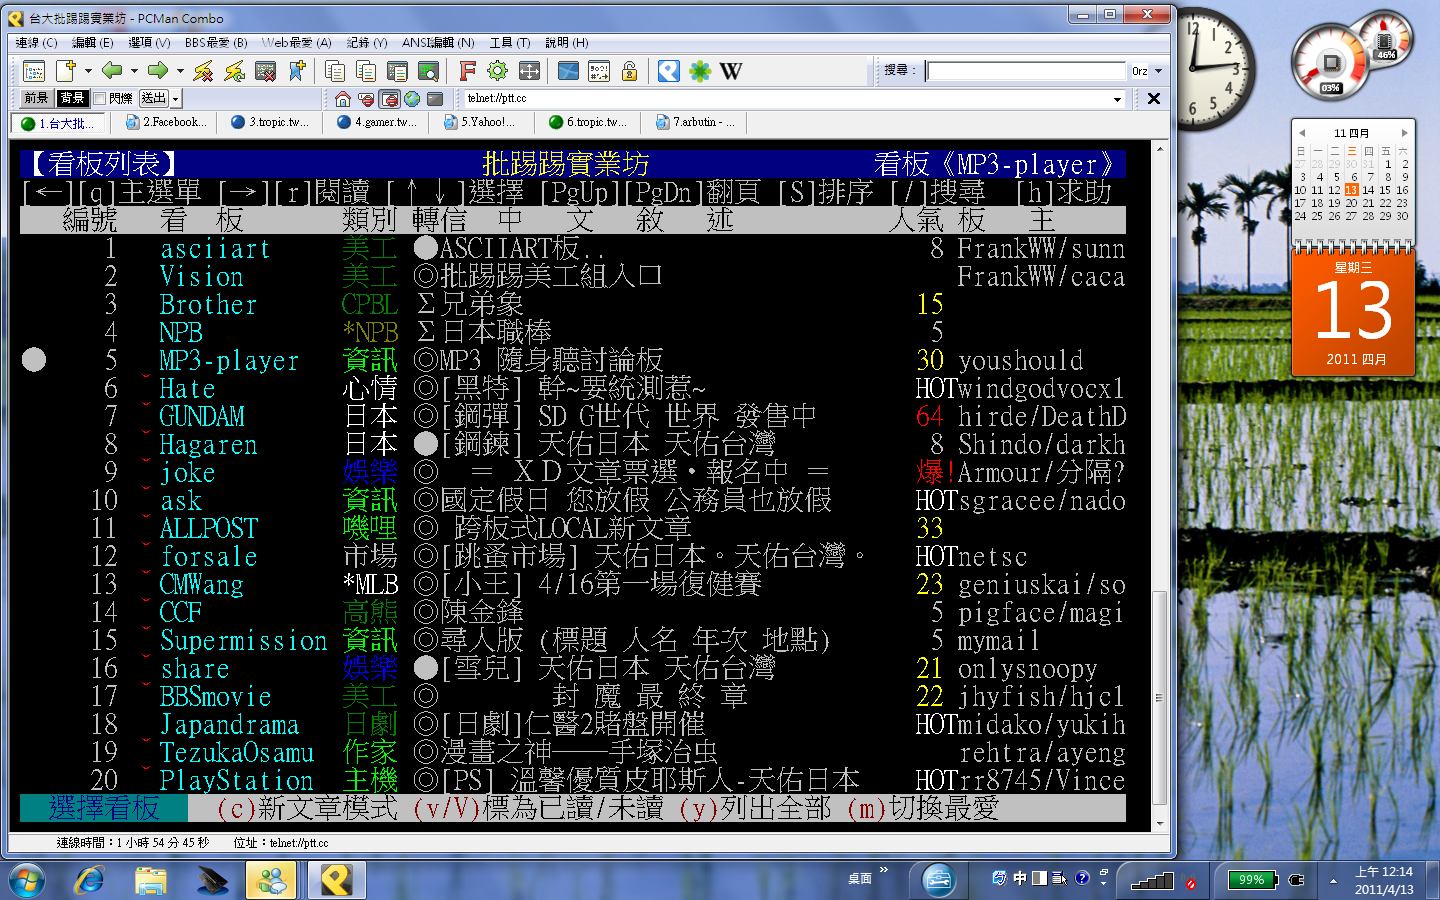1440x900 pixels.
Task: Open the back history dropdown arrow
Action: click(134, 71)
